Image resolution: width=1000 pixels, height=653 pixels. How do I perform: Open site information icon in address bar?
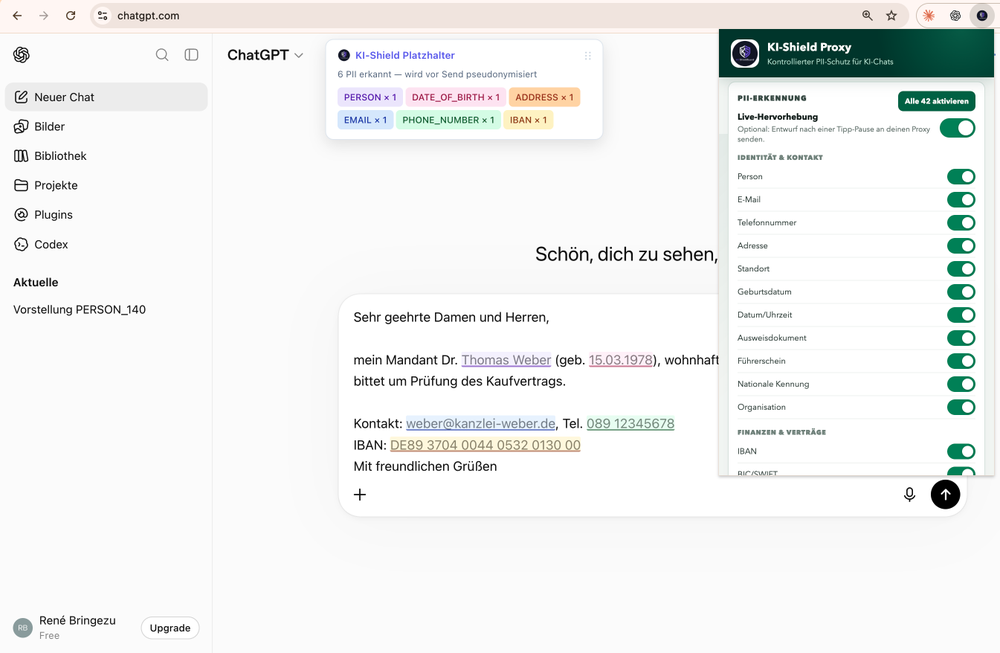coord(103,16)
